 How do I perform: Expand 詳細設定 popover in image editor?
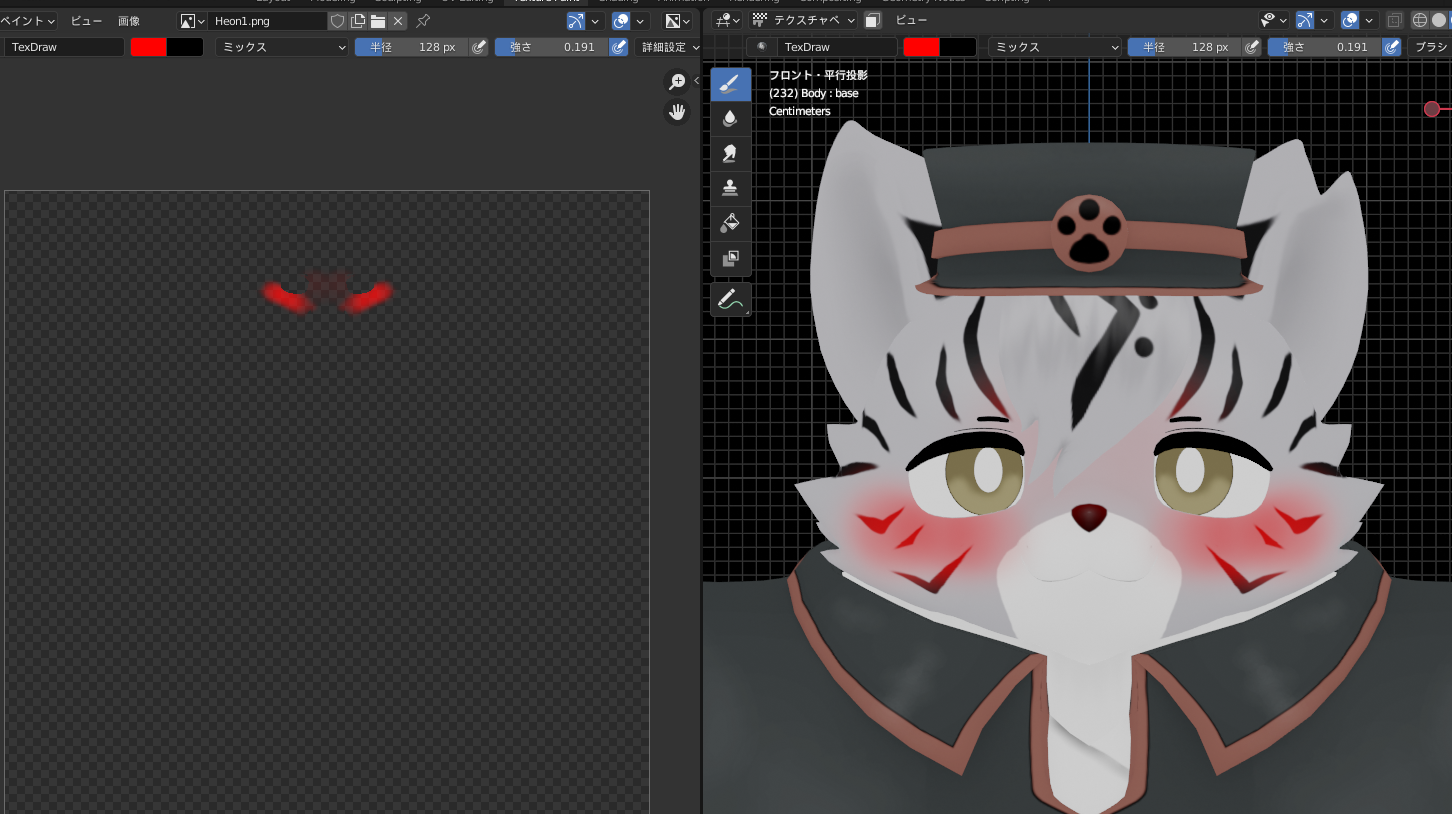coord(668,47)
